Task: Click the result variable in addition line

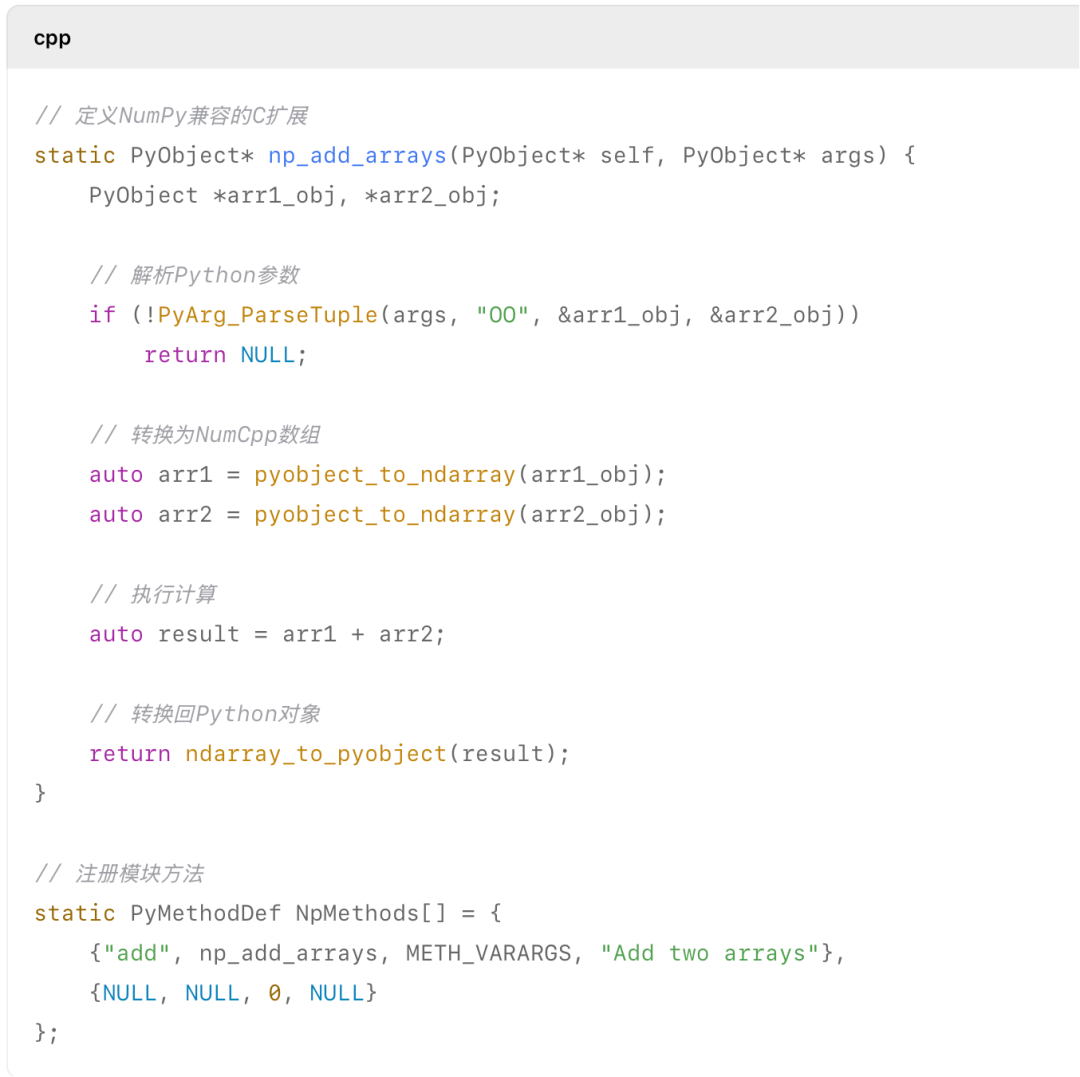Action: point(198,634)
